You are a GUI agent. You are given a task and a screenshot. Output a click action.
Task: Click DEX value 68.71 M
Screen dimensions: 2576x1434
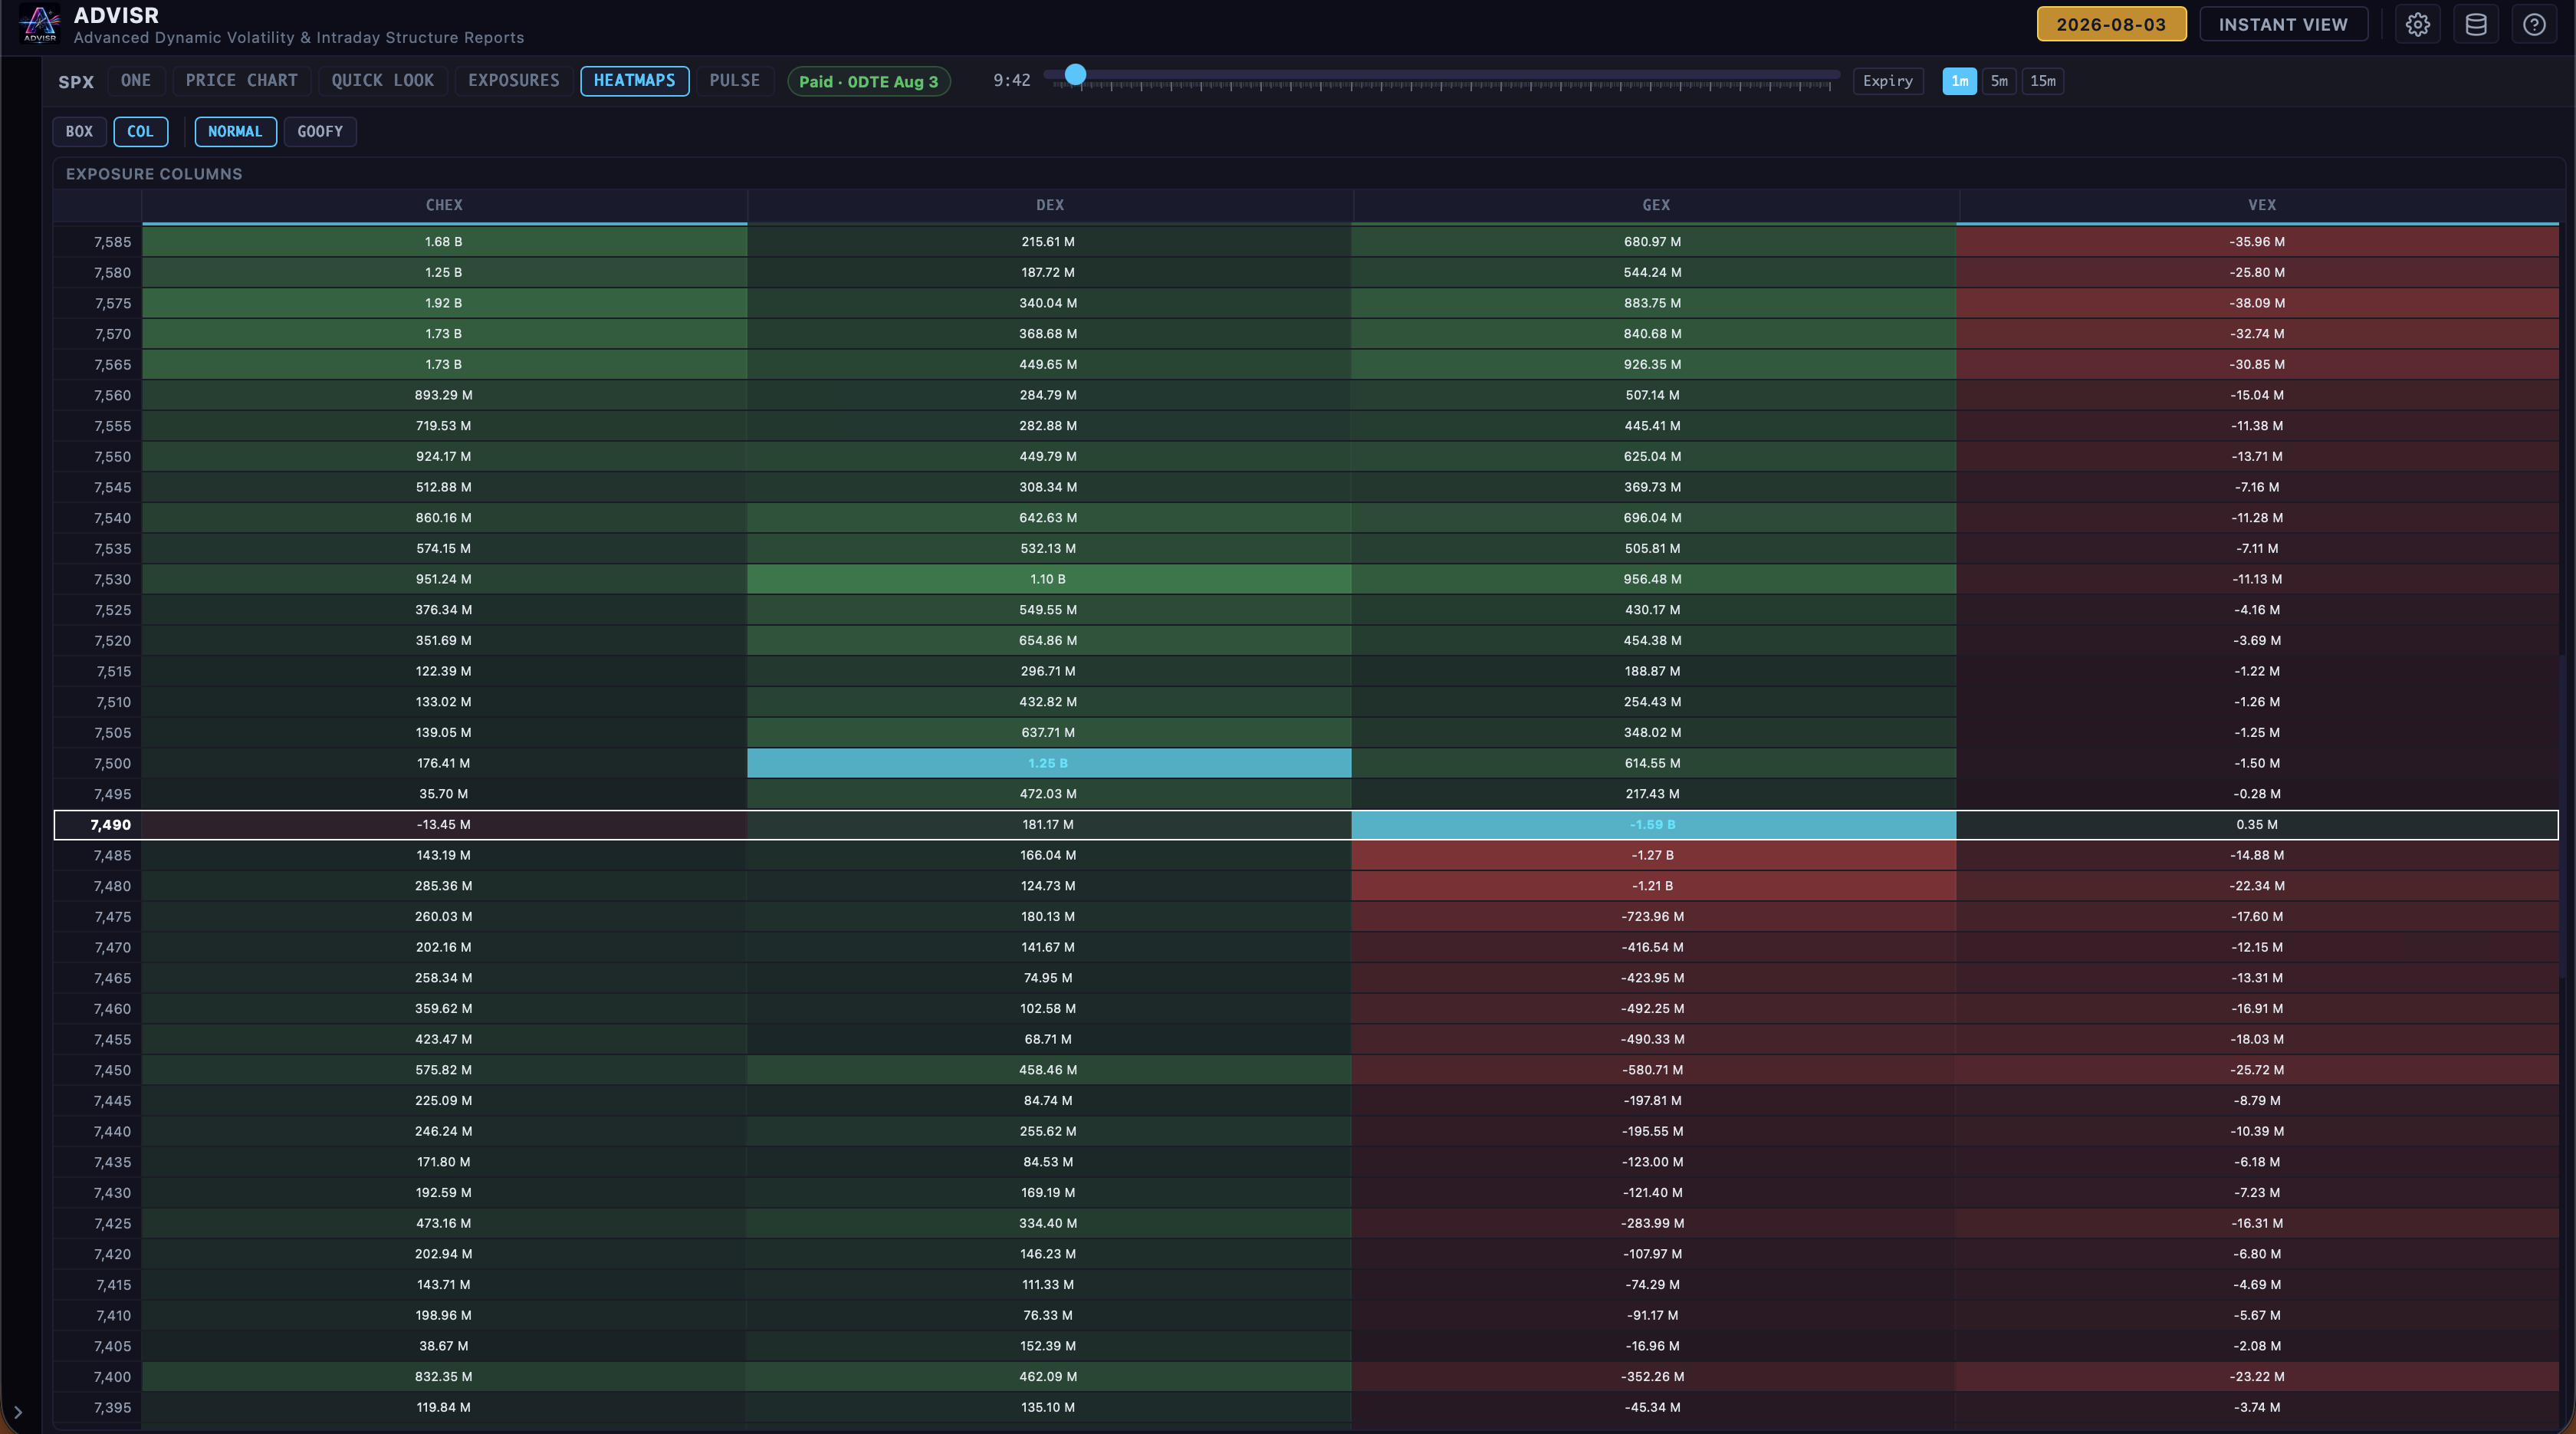pos(1048,1040)
